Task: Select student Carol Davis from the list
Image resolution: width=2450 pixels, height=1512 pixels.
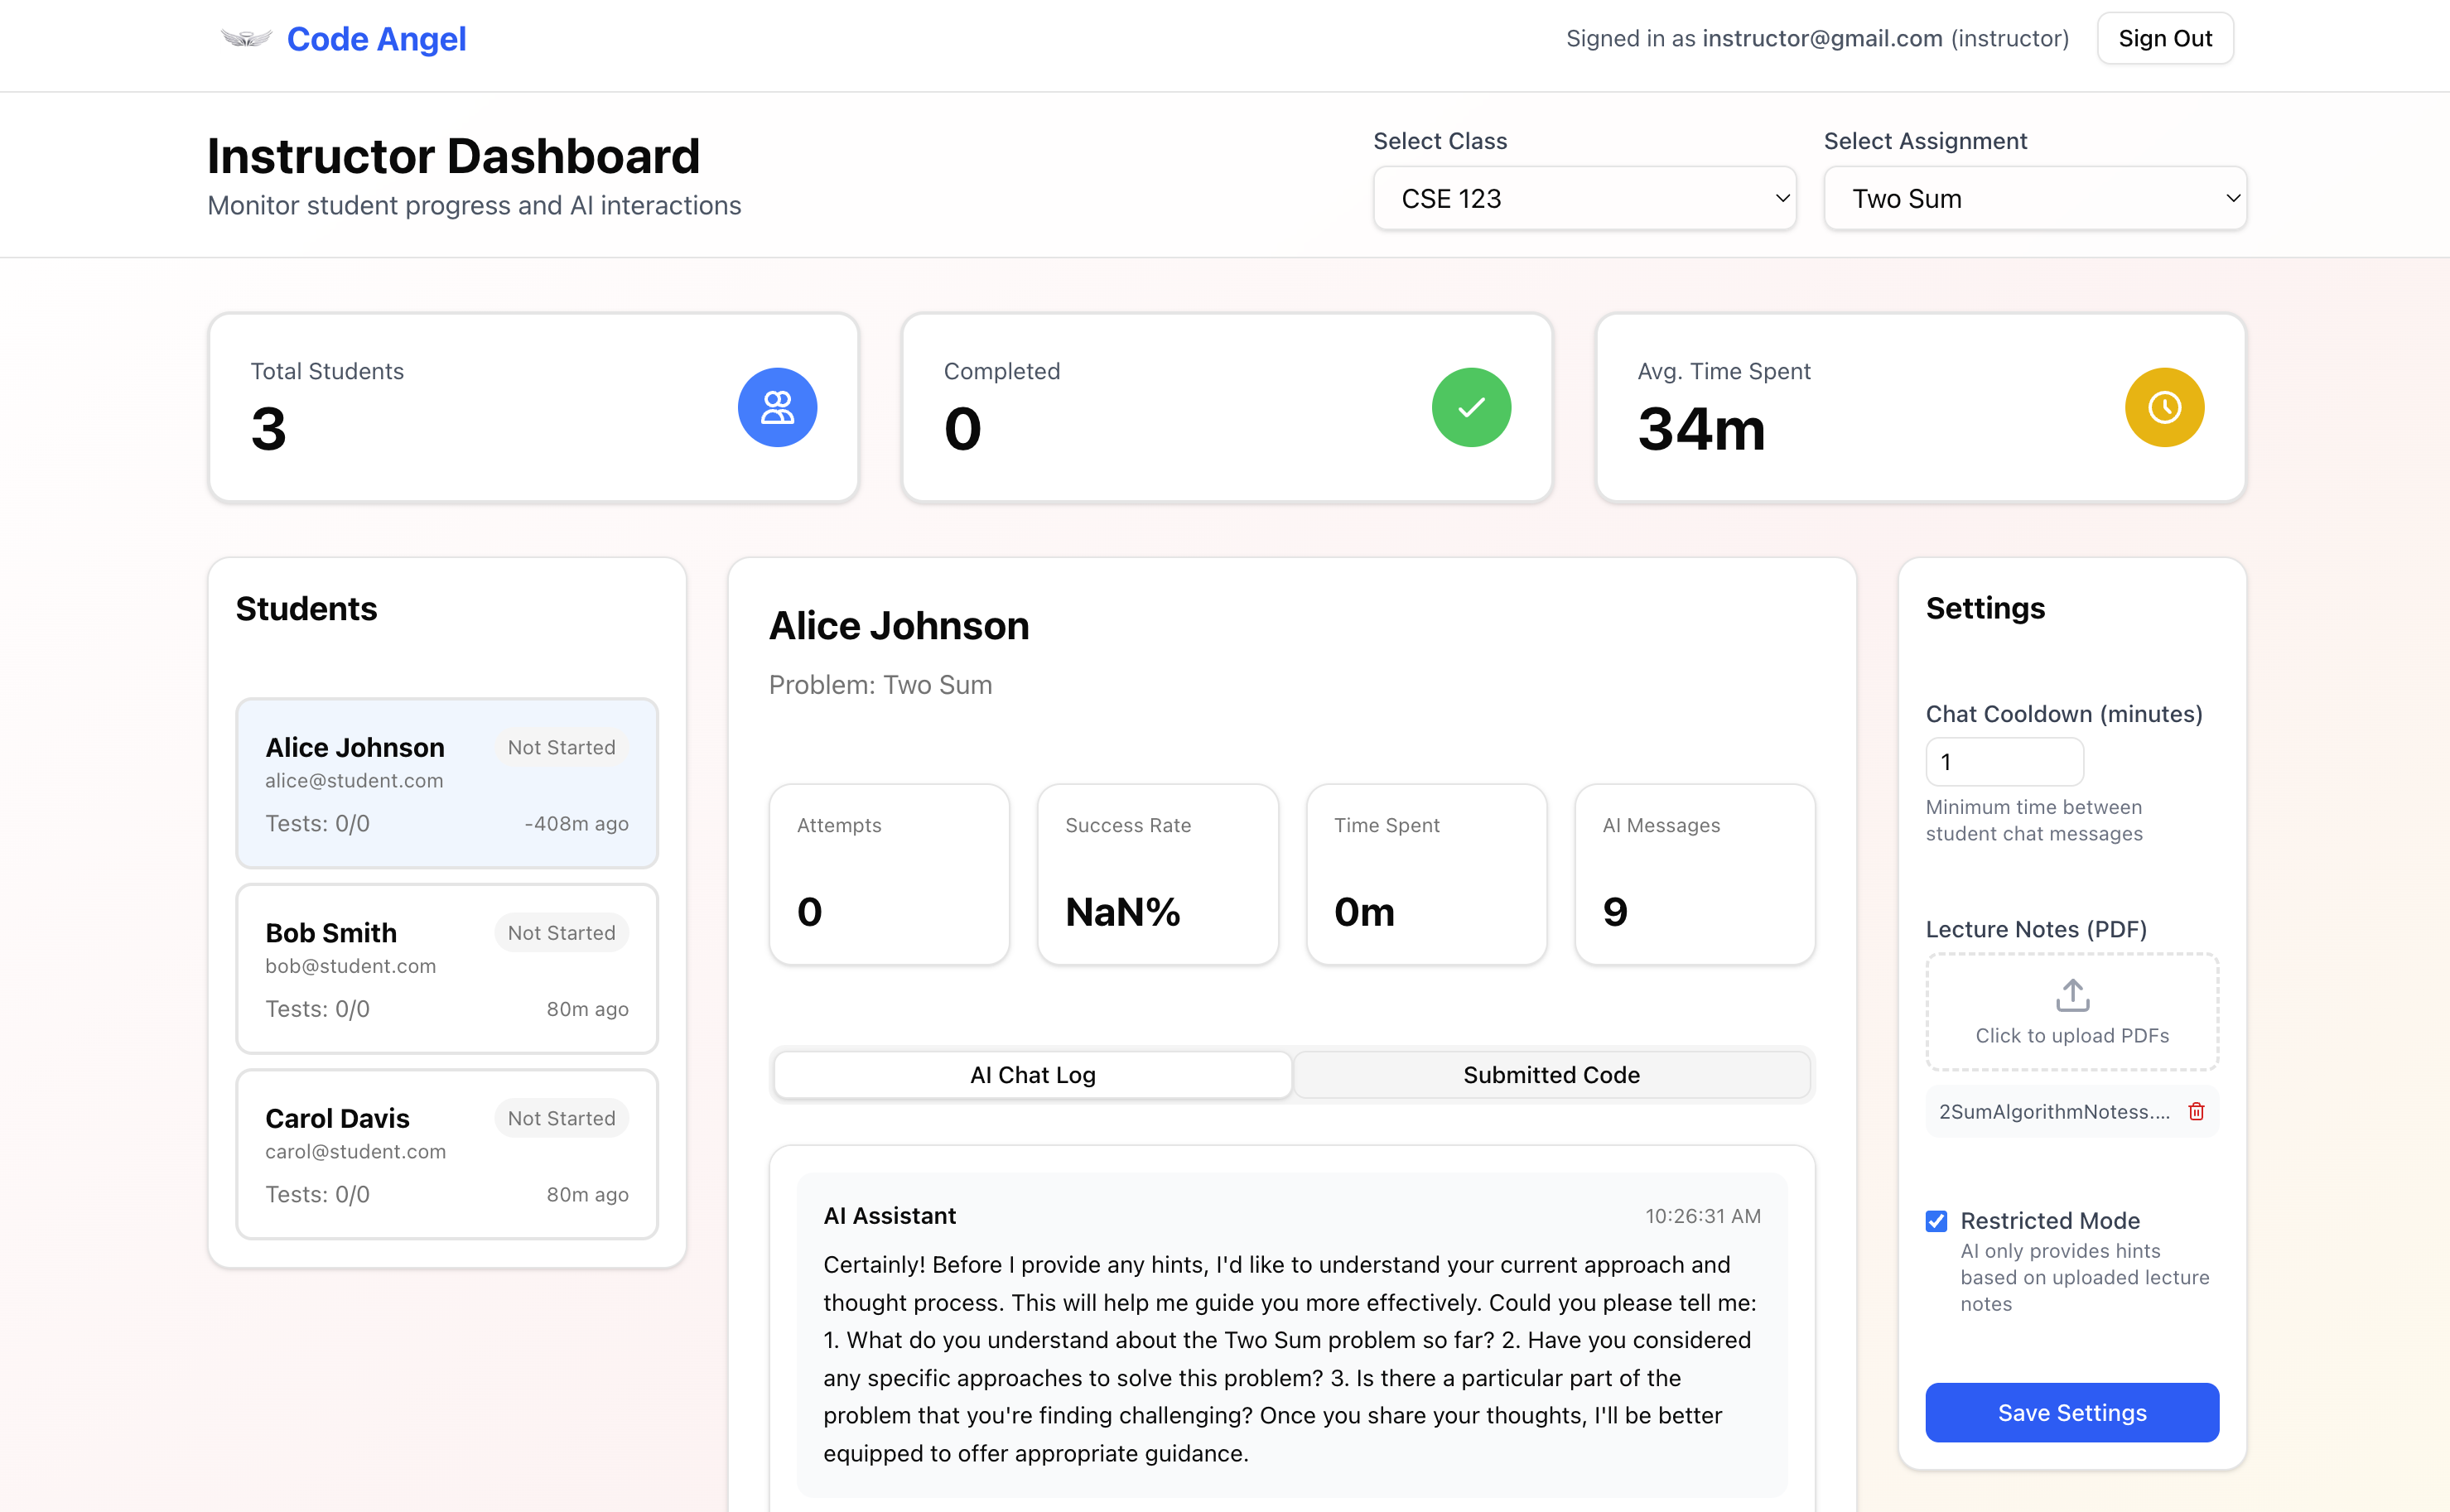Action: (446, 1153)
